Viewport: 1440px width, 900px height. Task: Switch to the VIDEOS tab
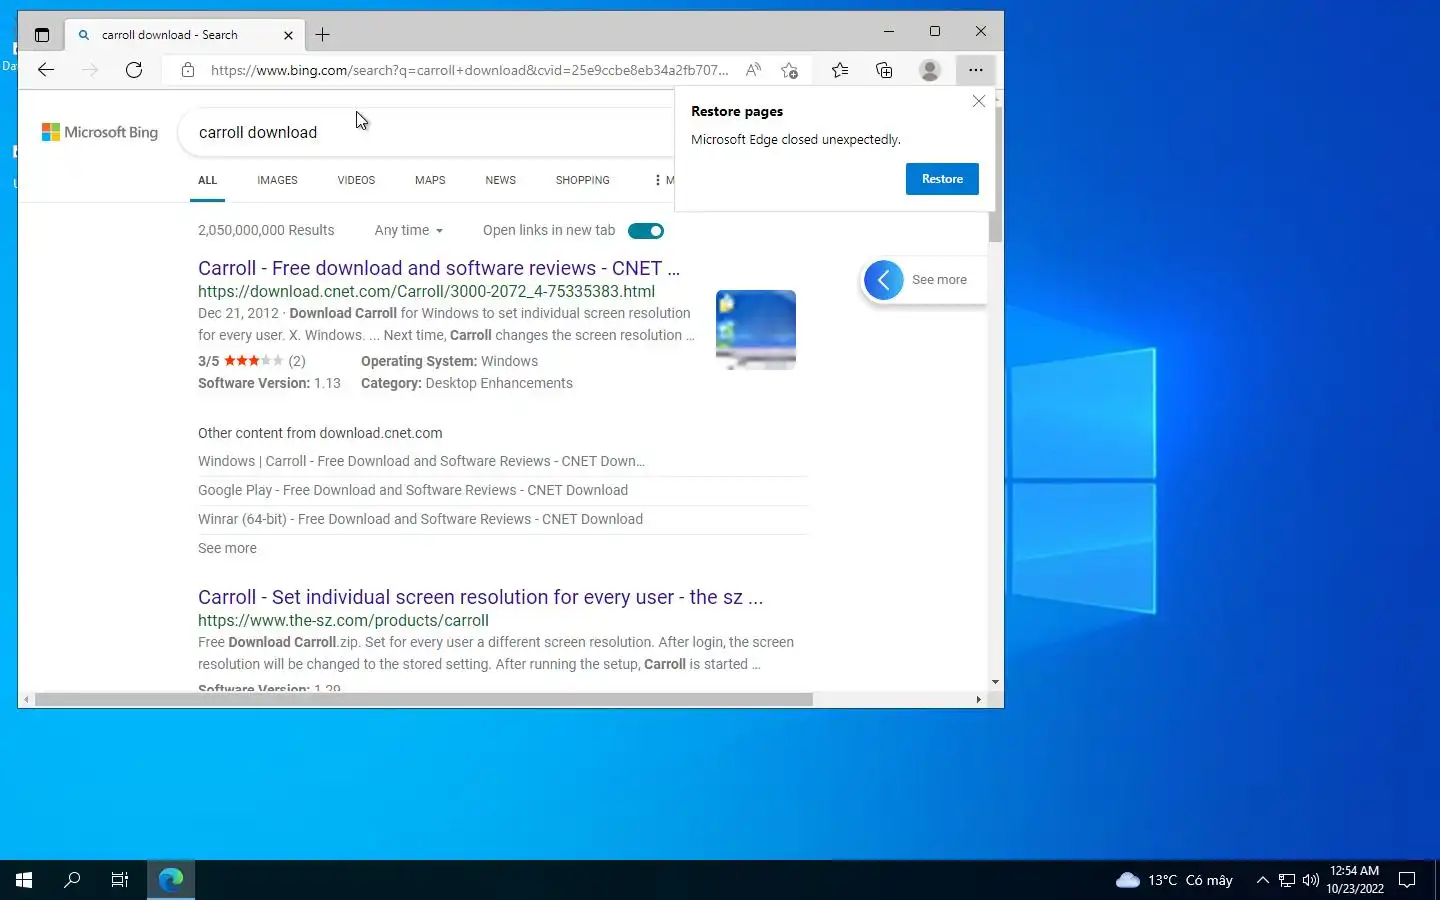tap(356, 180)
